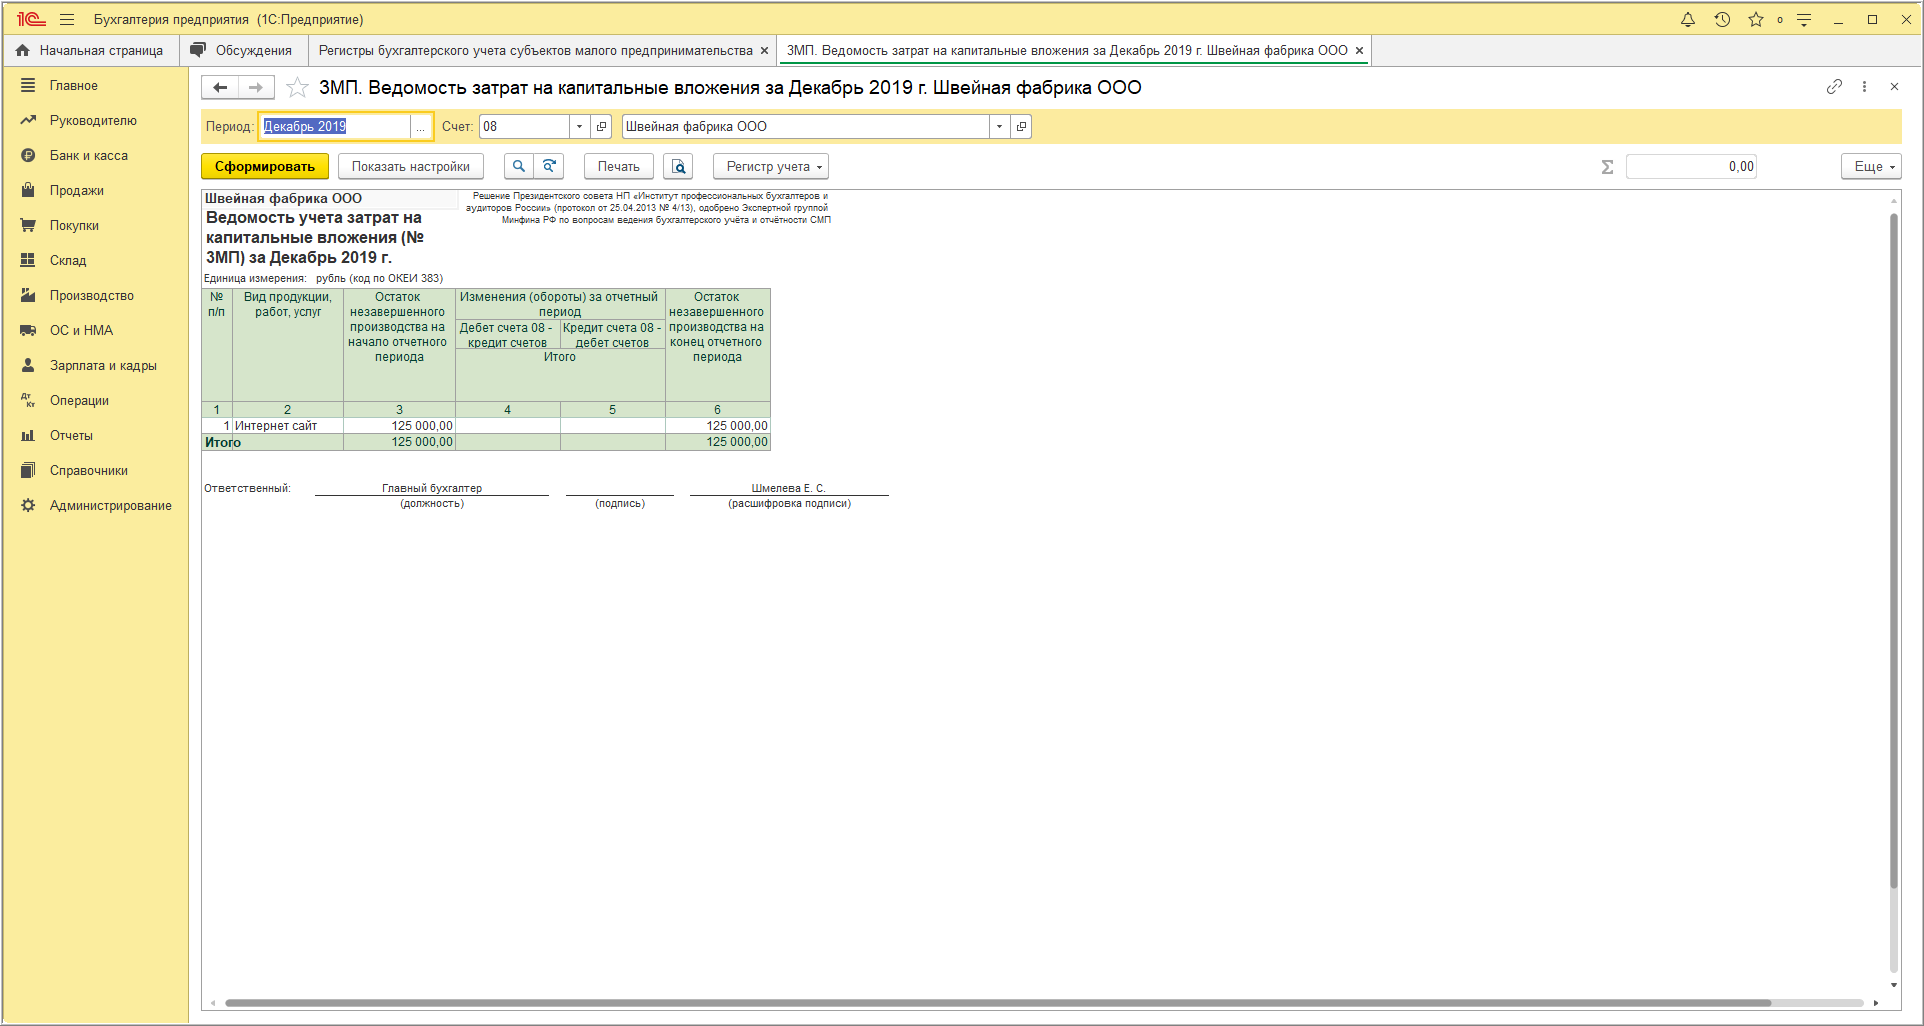Navigate forward with right arrow
The height and width of the screenshot is (1026, 1924).
[256, 88]
